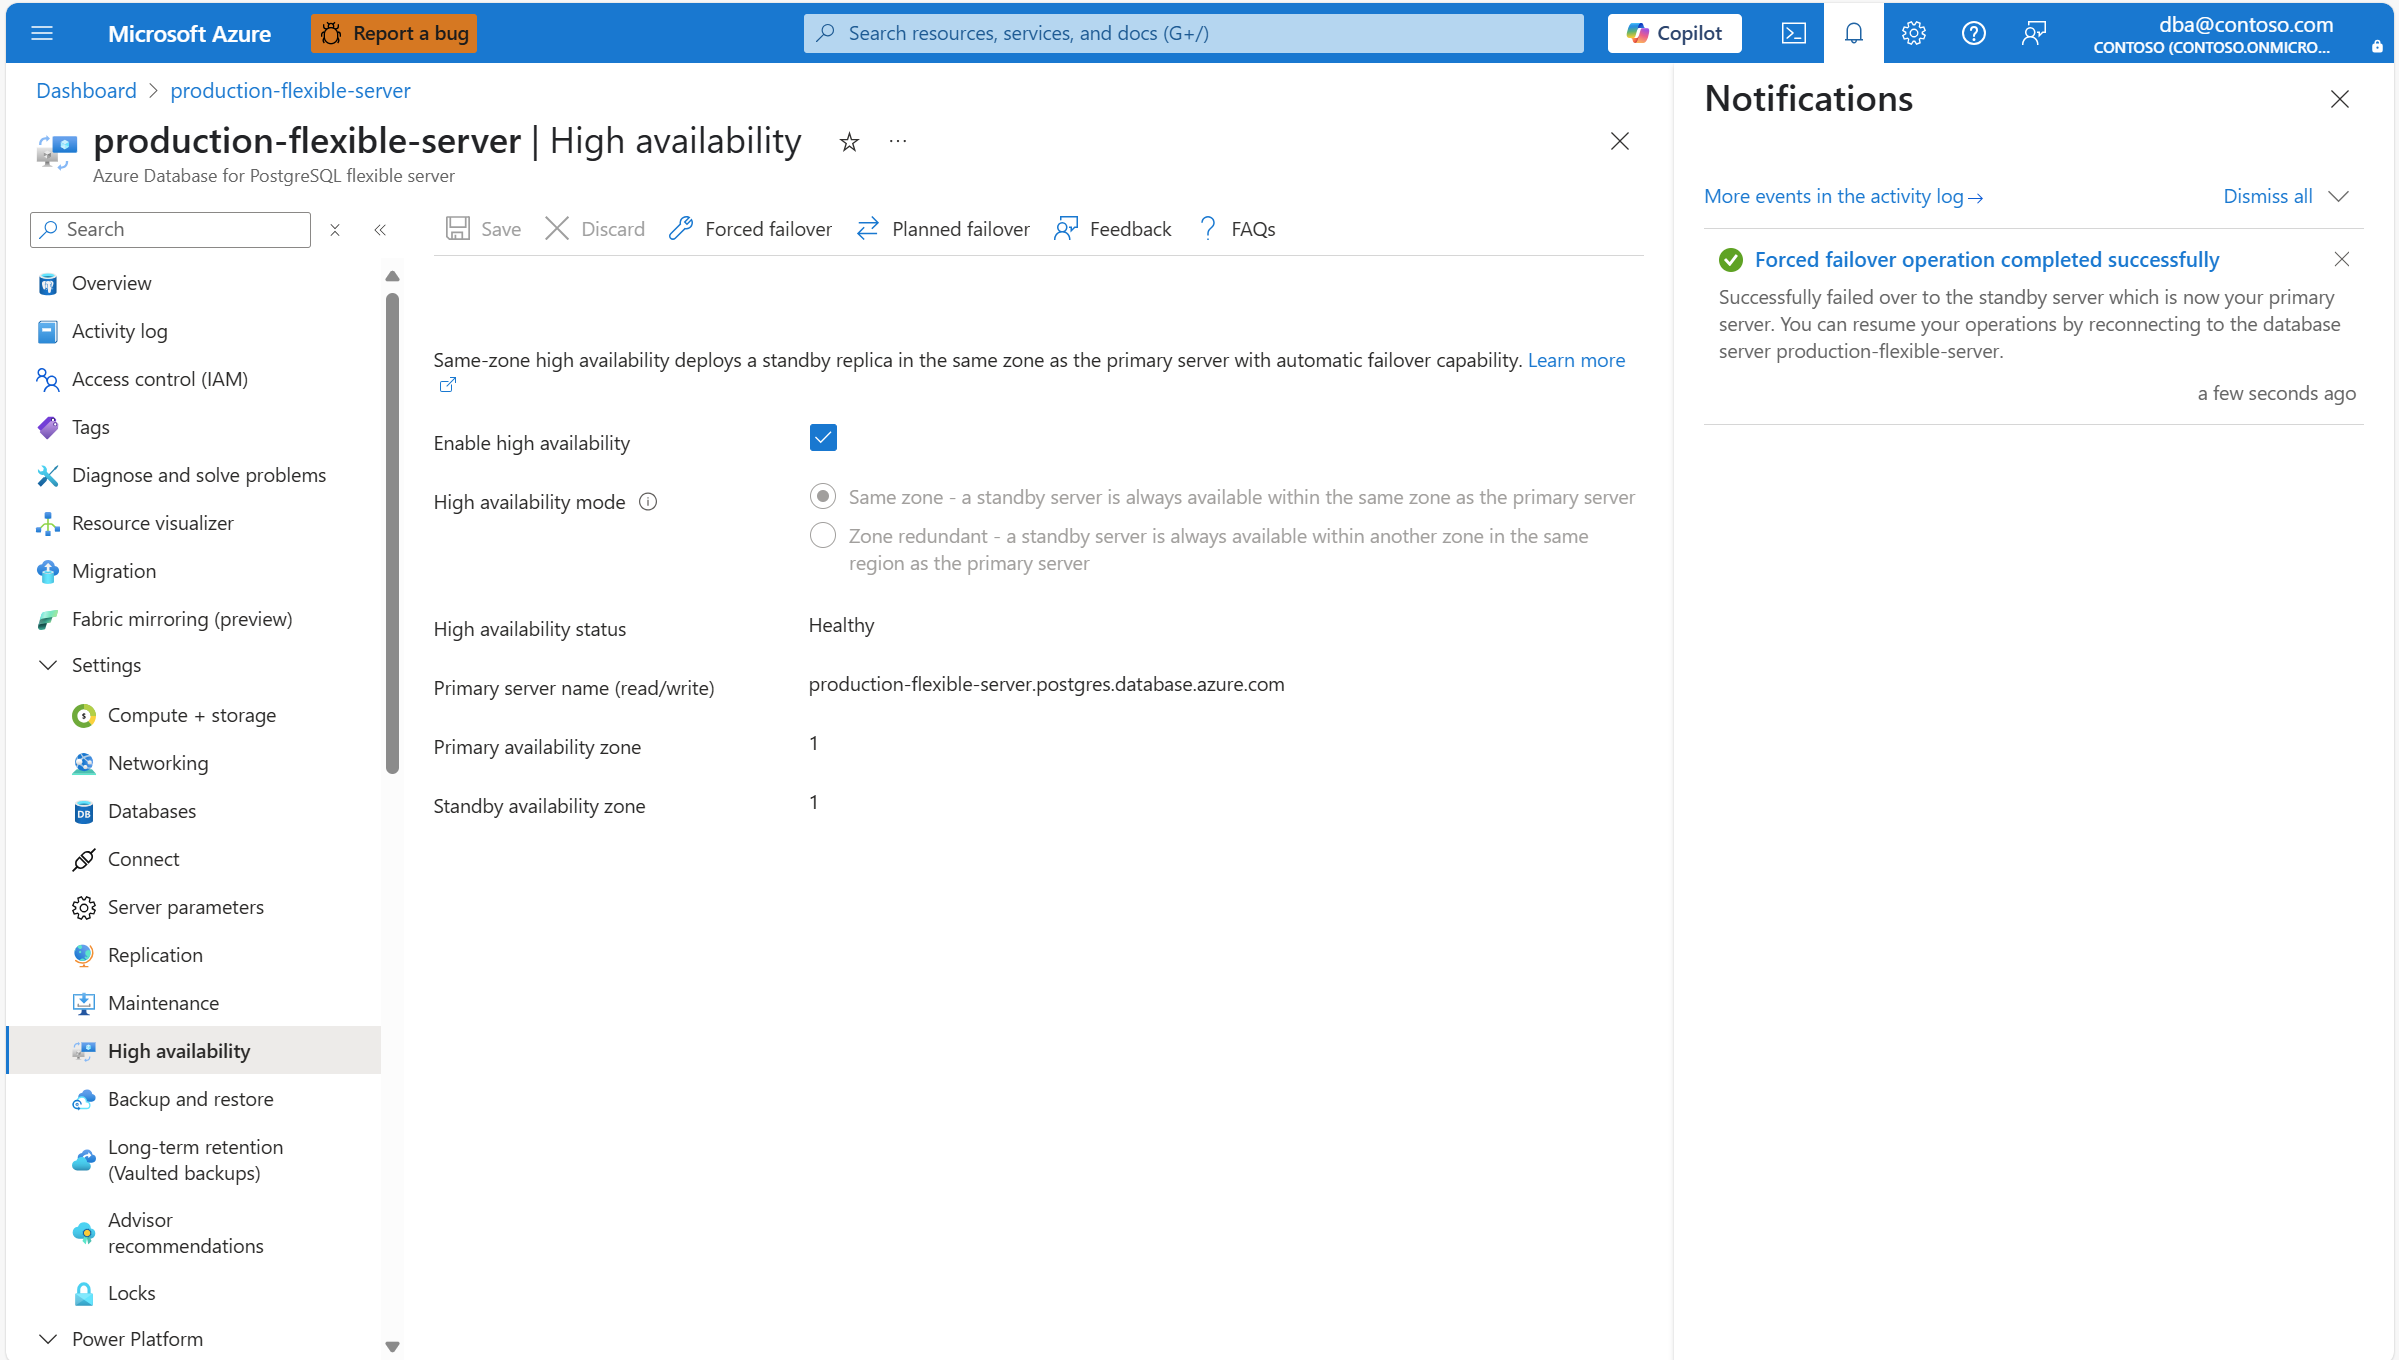2399x1360 pixels.
Task: Click the Advisor recommendations icon
Action: [84, 1233]
